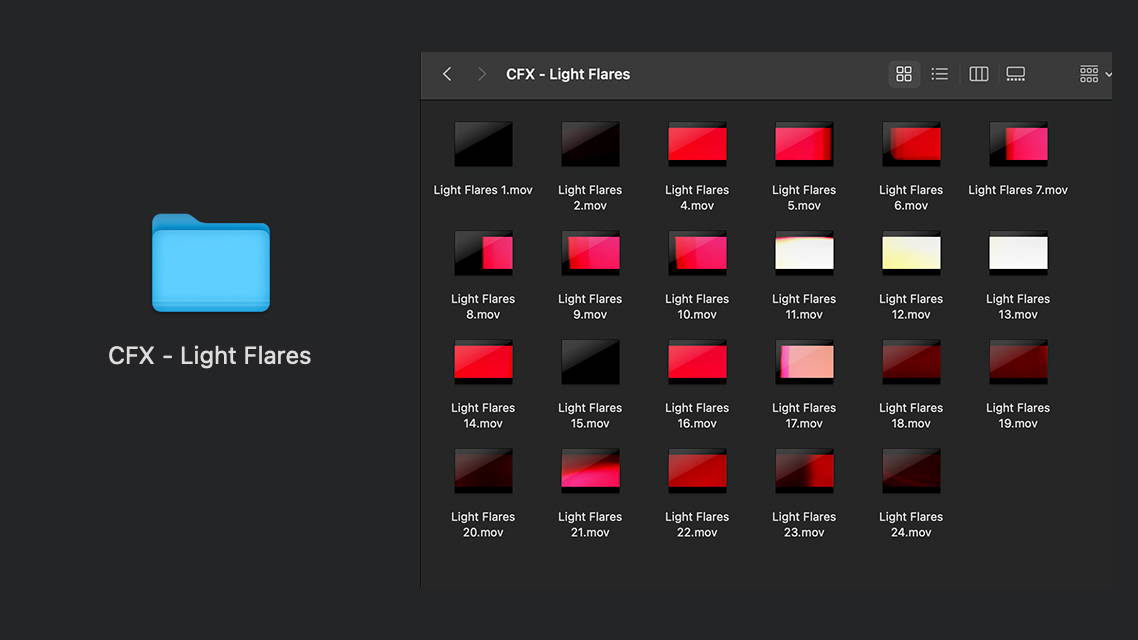The image size is (1138, 640).
Task: Select the large blue CFX folder icon
Action: coord(210,263)
